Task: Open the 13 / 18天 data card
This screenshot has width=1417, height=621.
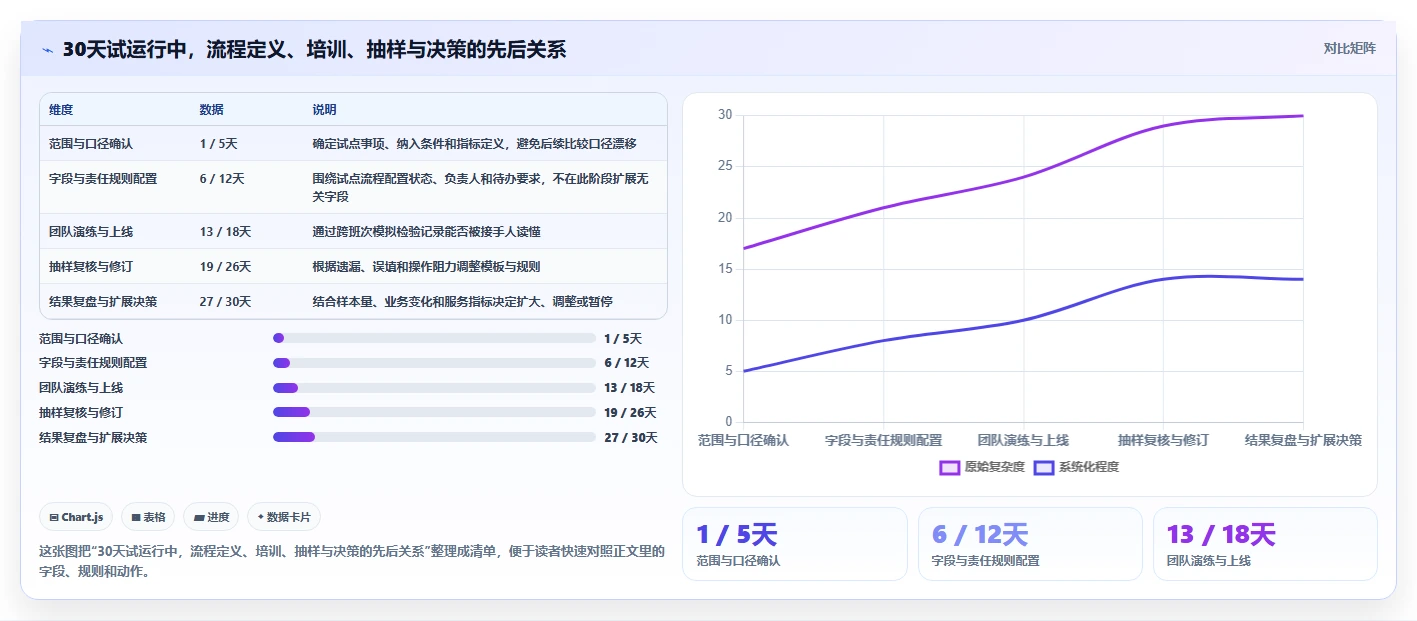Action: [1265, 544]
